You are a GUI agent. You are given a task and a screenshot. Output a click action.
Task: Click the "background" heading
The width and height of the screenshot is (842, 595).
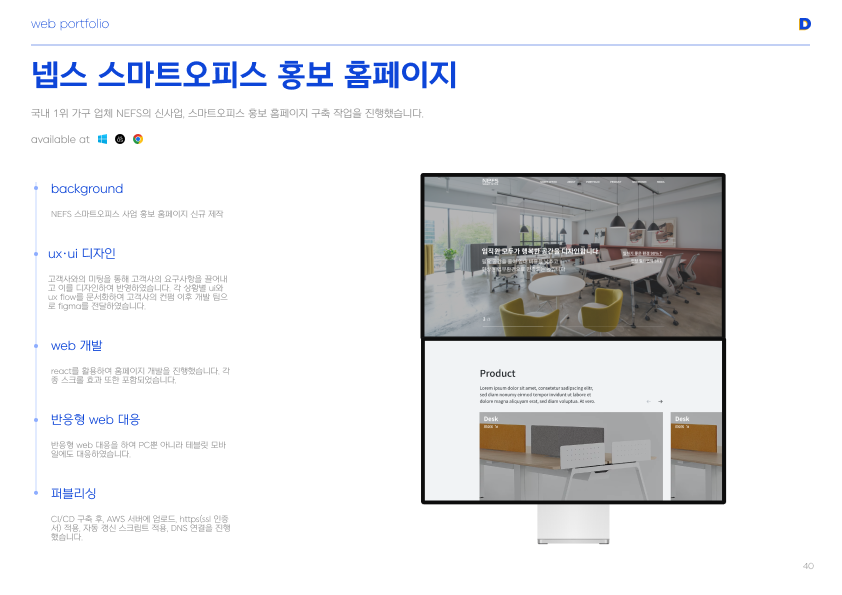[x=87, y=188]
